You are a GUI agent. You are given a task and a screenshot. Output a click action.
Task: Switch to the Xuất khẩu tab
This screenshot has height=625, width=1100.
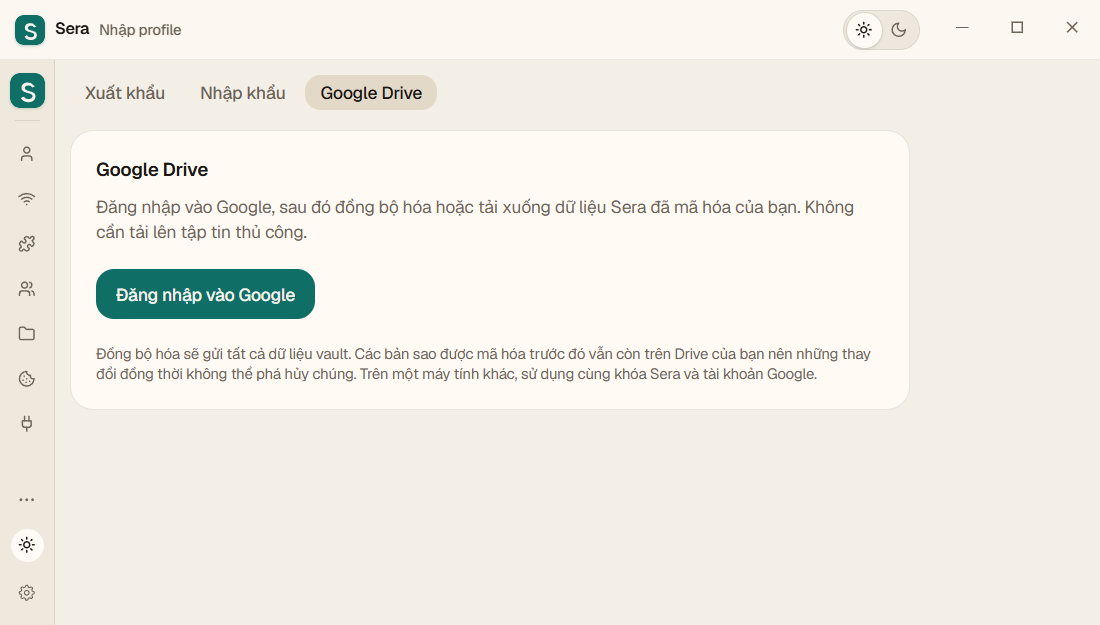tap(125, 93)
